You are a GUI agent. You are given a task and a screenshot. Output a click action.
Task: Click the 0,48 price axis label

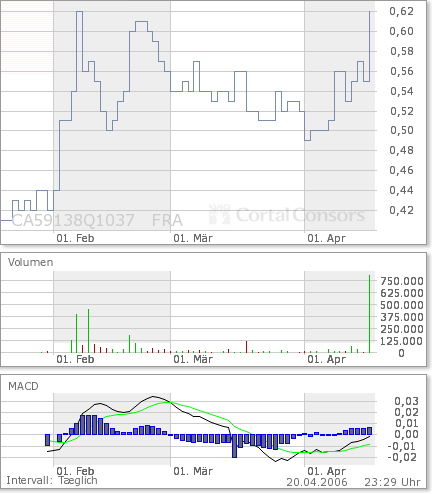[x=402, y=150]
